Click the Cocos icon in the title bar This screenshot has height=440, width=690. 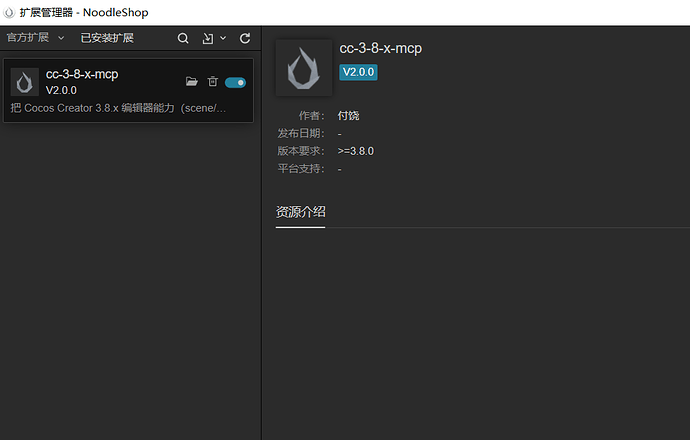coord(9,12)
